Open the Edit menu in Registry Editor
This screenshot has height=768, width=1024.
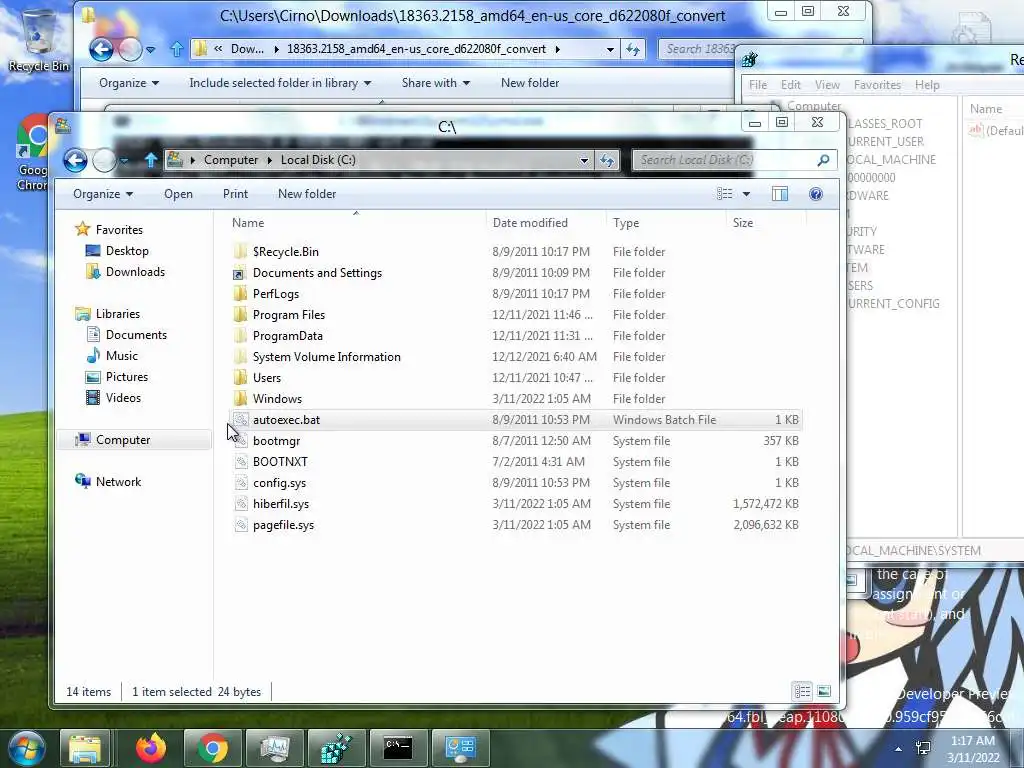click(x=790, y=85)
